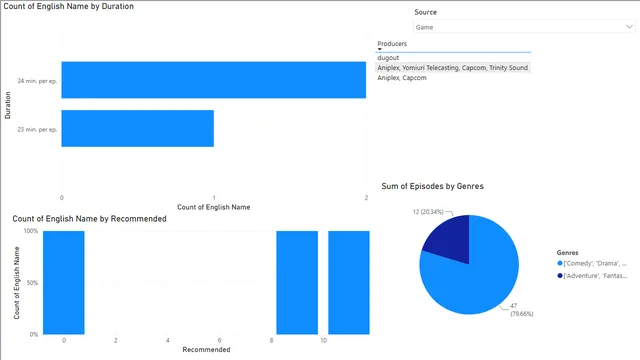This screenshot has height=360, width=640.
Task: Click the Comedy, Drama legend color marker
Action: (x=560, y=263)
